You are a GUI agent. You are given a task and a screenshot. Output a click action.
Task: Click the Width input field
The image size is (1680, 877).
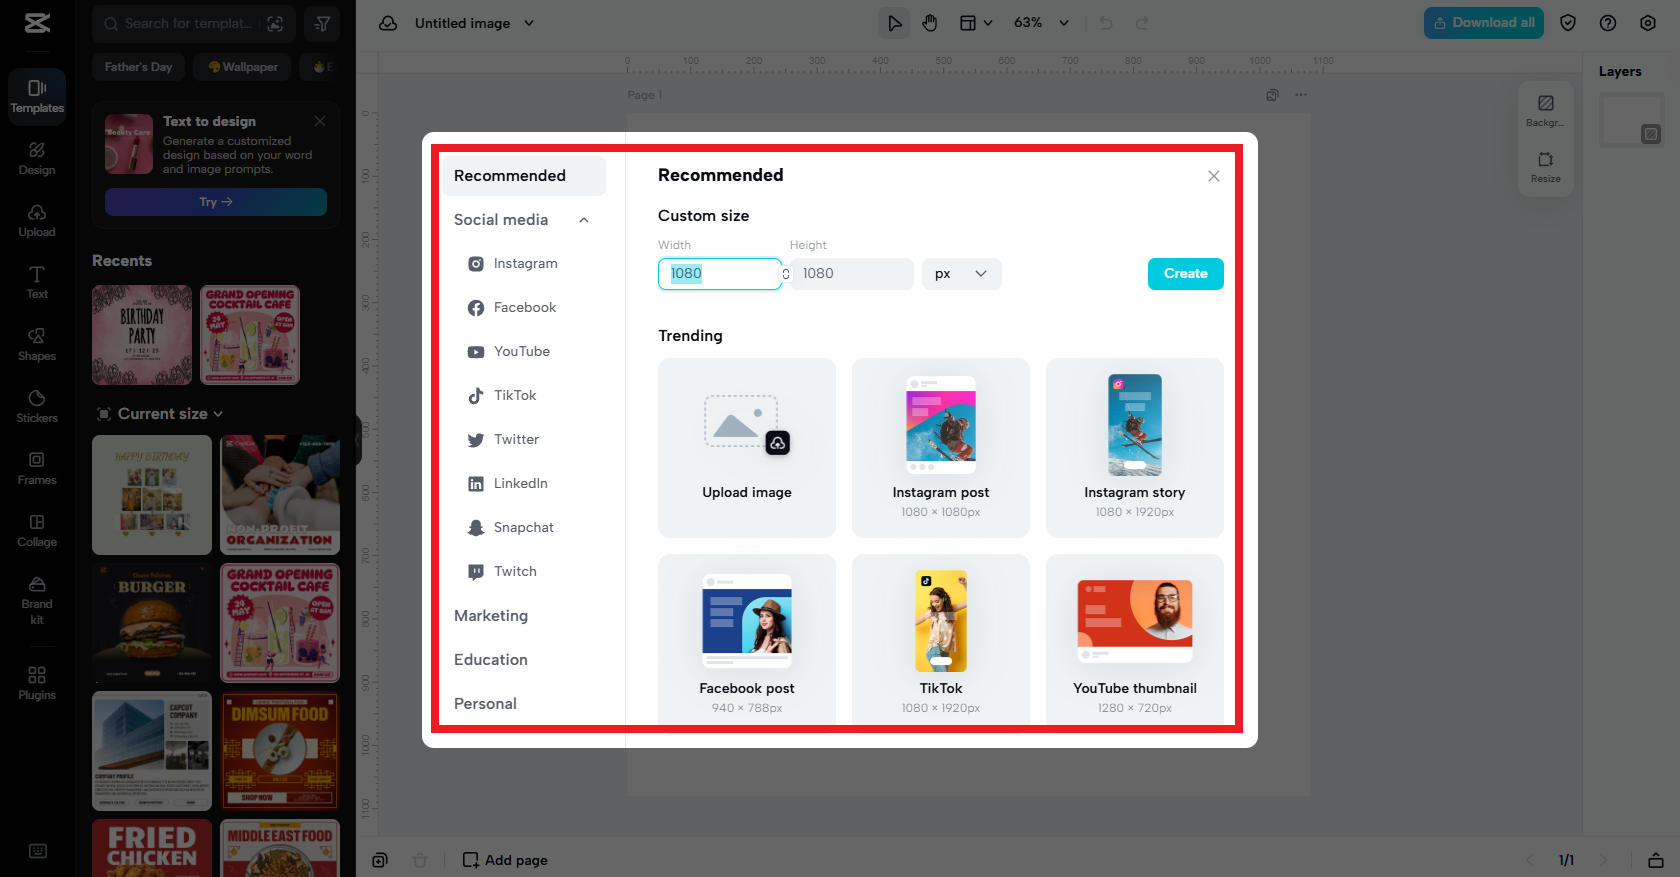tap(720, 274)
